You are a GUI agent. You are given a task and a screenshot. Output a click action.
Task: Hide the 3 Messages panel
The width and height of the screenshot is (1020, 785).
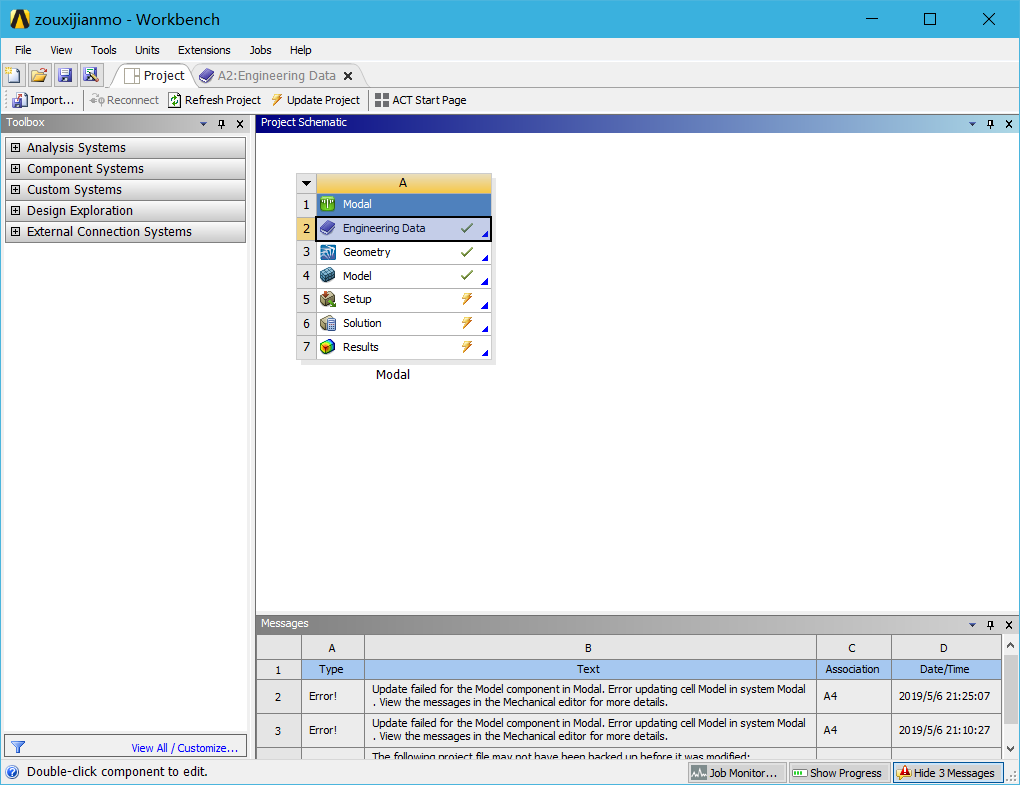point(947,773)
